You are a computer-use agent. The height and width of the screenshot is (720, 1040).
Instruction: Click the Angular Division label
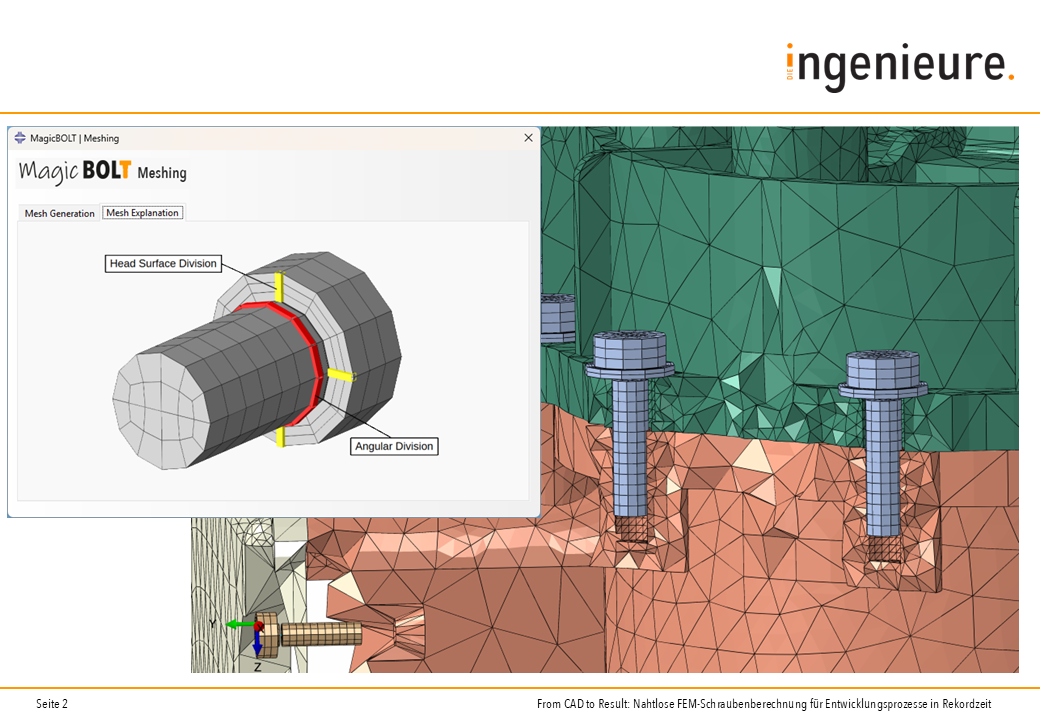point(395,446)
